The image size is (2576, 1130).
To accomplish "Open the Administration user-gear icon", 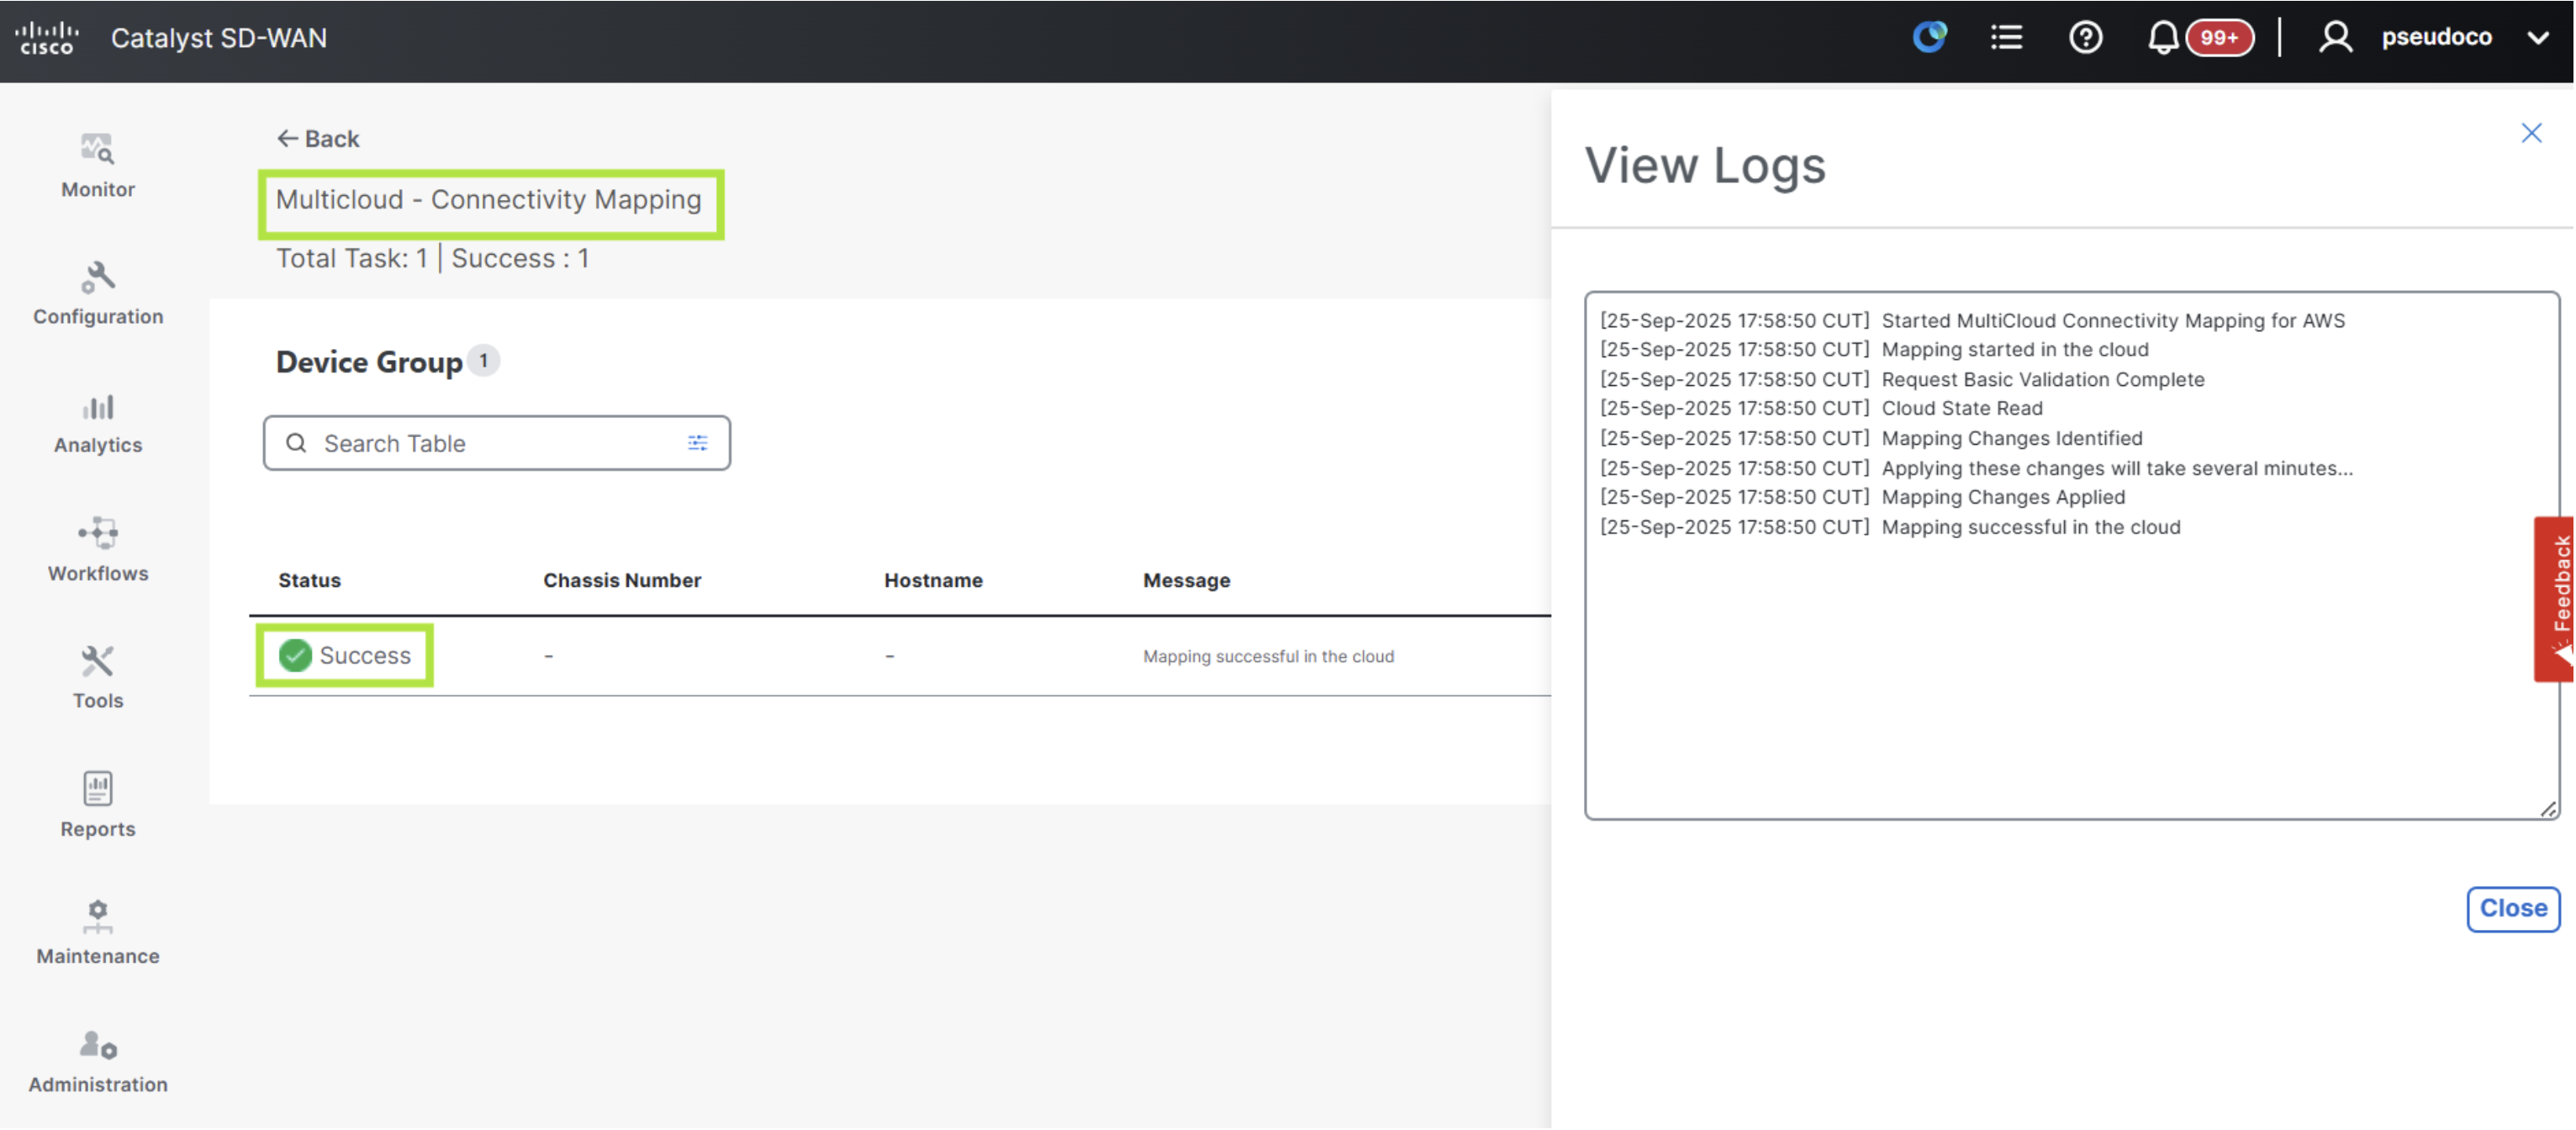I will pyautogui.click(x=97, y=1045).
